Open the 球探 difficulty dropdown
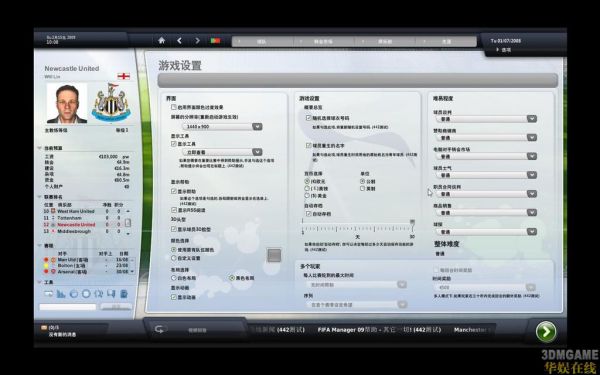 point(486,232)
